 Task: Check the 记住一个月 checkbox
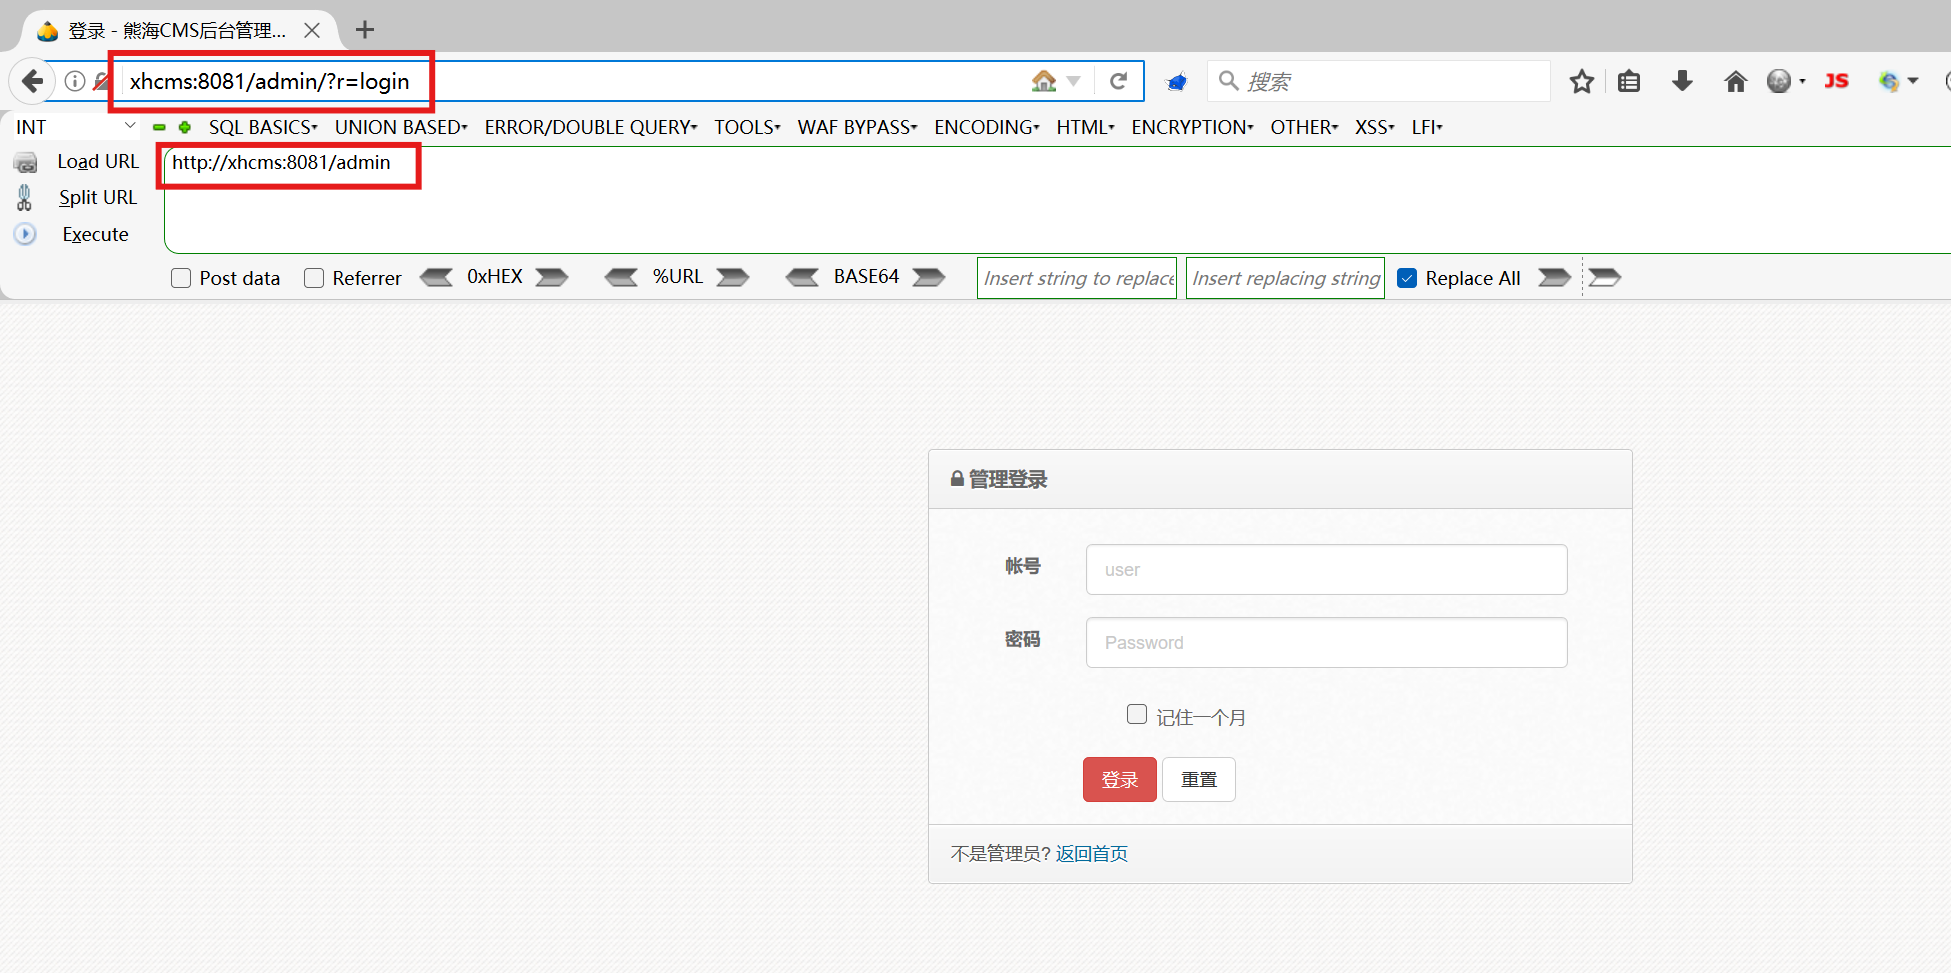click(1137, 714)
